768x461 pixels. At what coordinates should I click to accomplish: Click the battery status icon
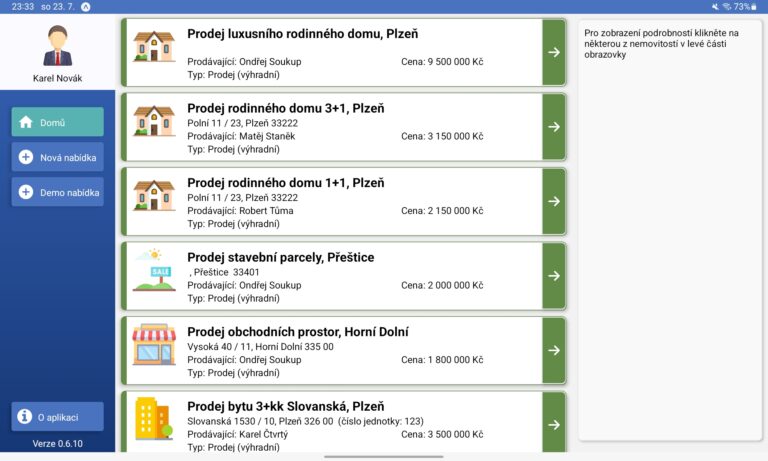(x=757, y=7)
